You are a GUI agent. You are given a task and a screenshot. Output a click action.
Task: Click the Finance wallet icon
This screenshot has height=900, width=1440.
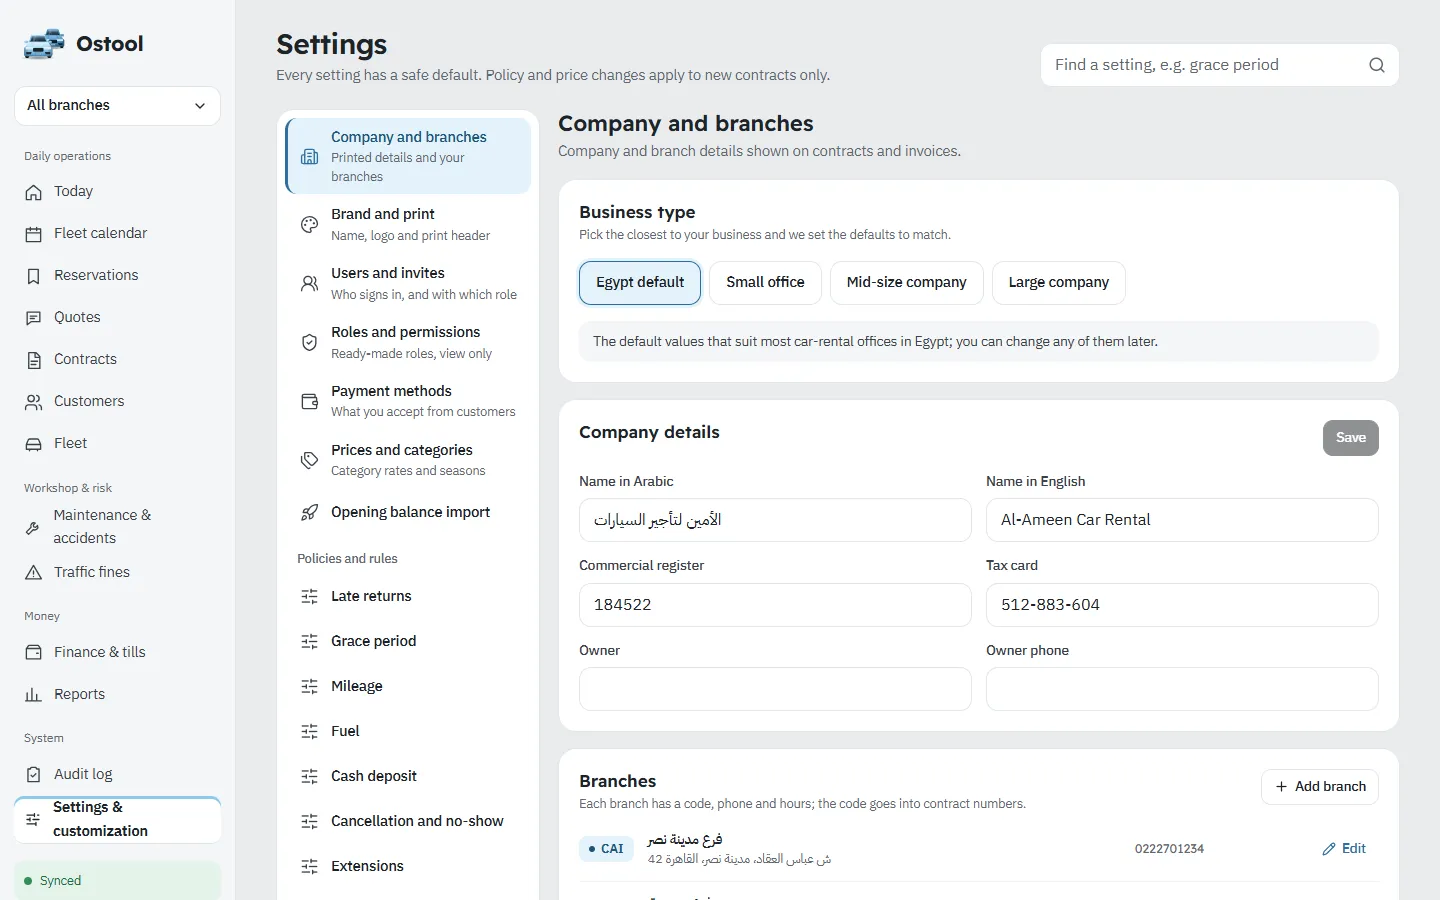[x=34, y=653]
